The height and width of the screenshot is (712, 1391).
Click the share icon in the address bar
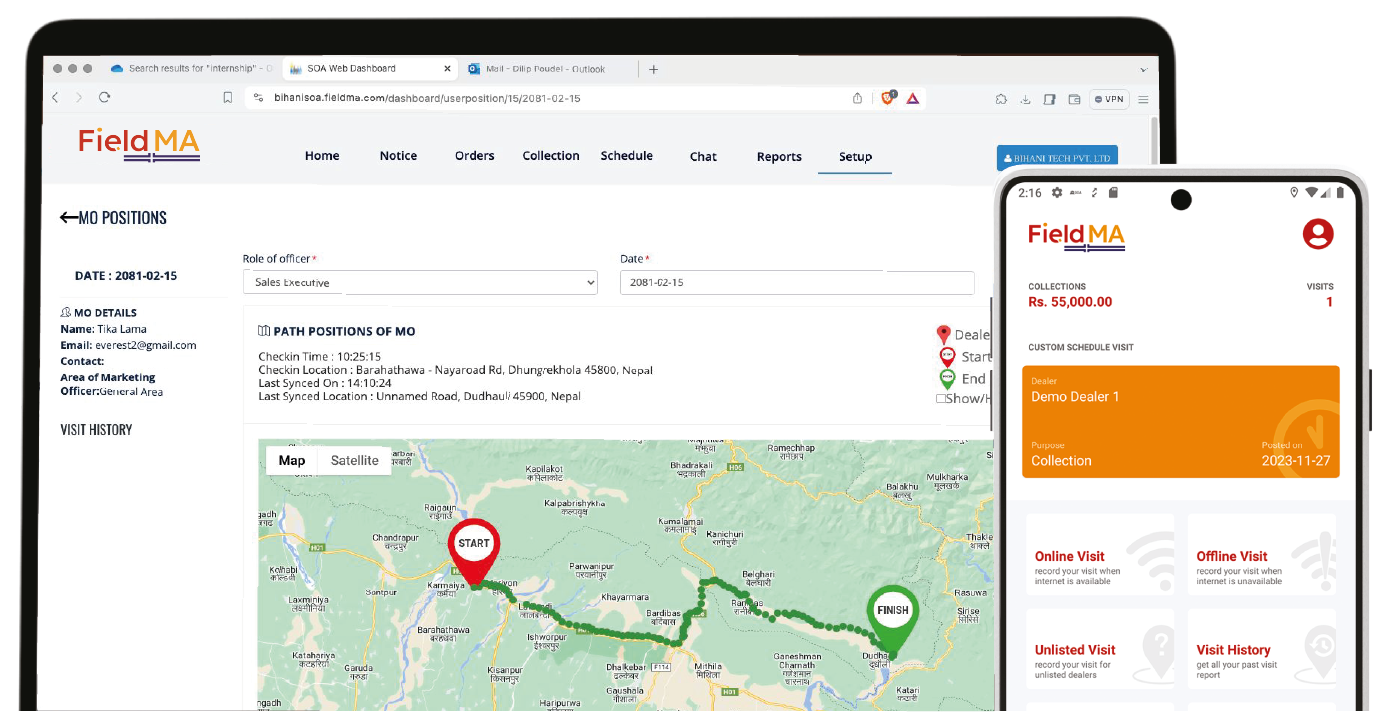(x=857, y=98)
